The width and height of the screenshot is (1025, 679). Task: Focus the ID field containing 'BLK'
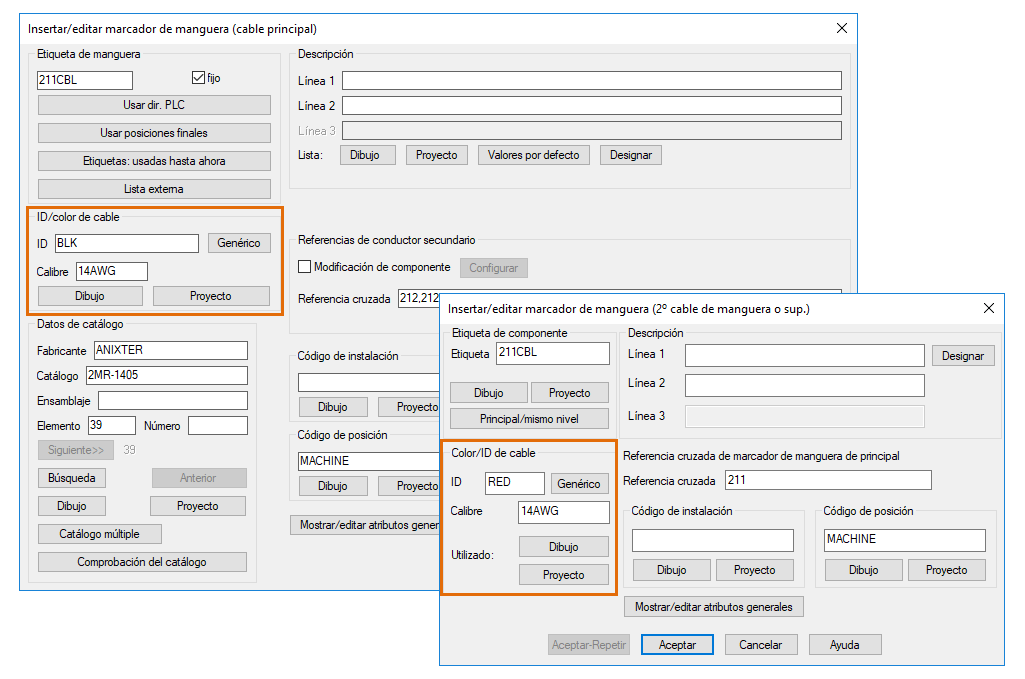[x=127, y=243]
